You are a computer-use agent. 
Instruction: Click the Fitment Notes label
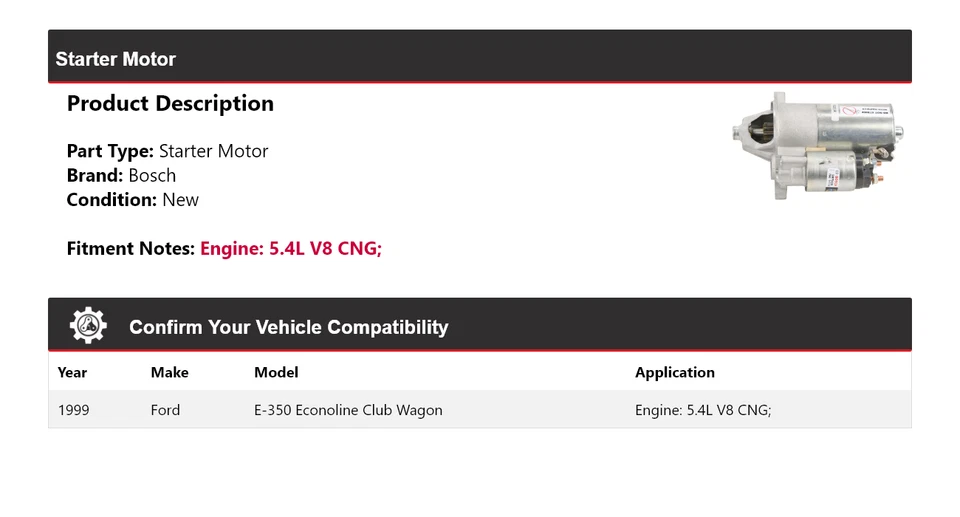point(130,249)
